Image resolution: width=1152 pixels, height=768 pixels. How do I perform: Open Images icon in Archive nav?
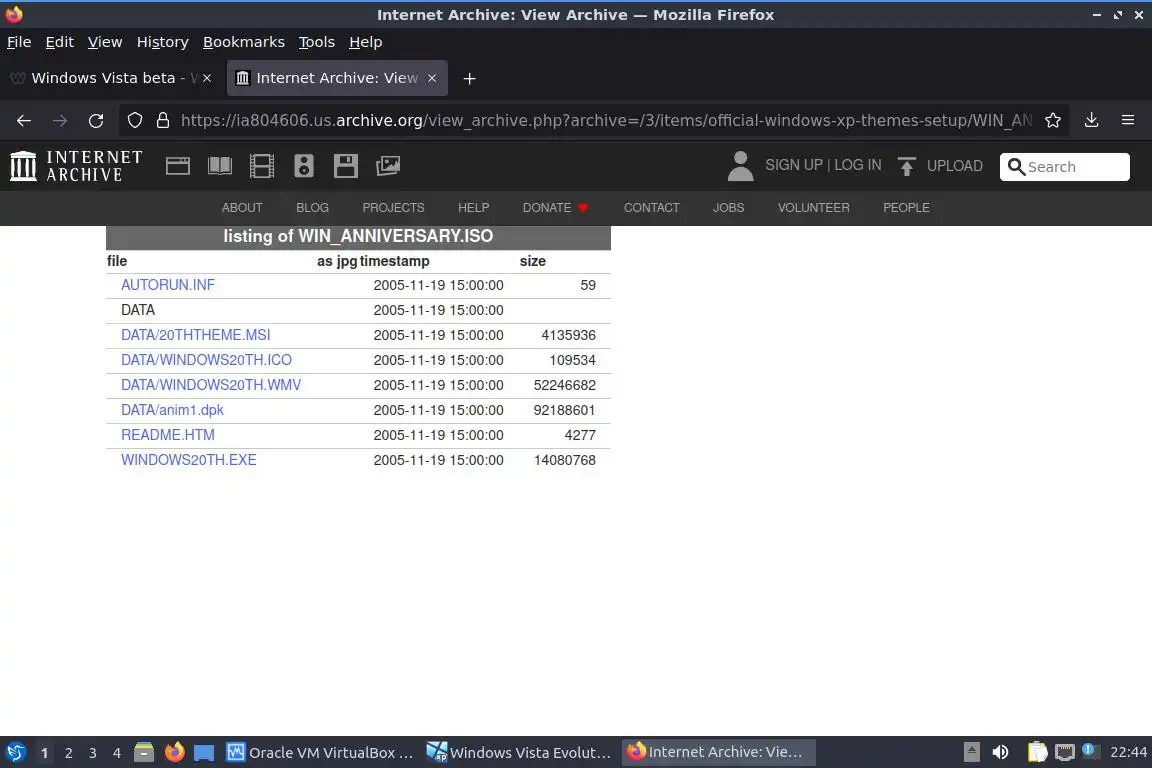(x=388, y=166)
